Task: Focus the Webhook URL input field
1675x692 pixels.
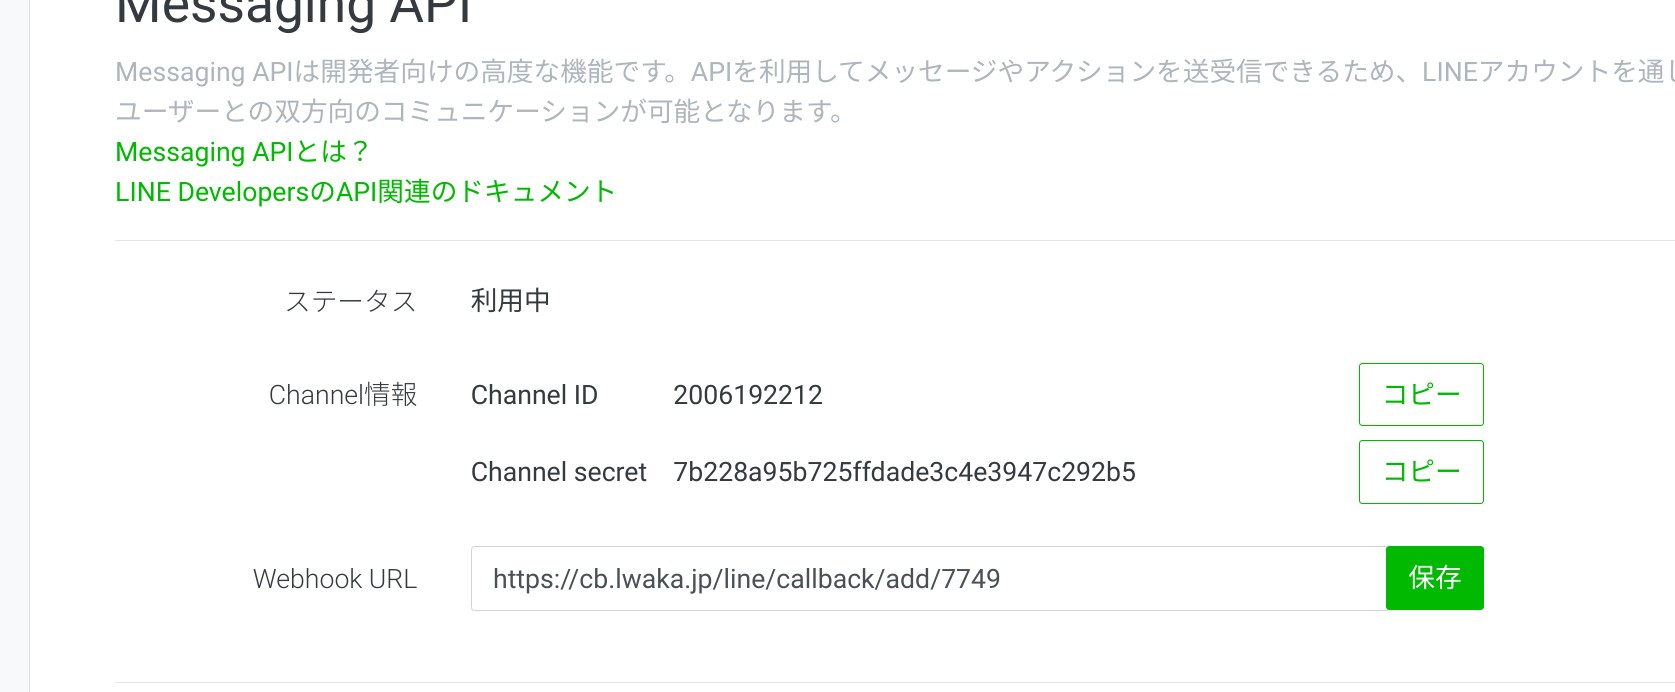Action: click(x=928, y=578)
